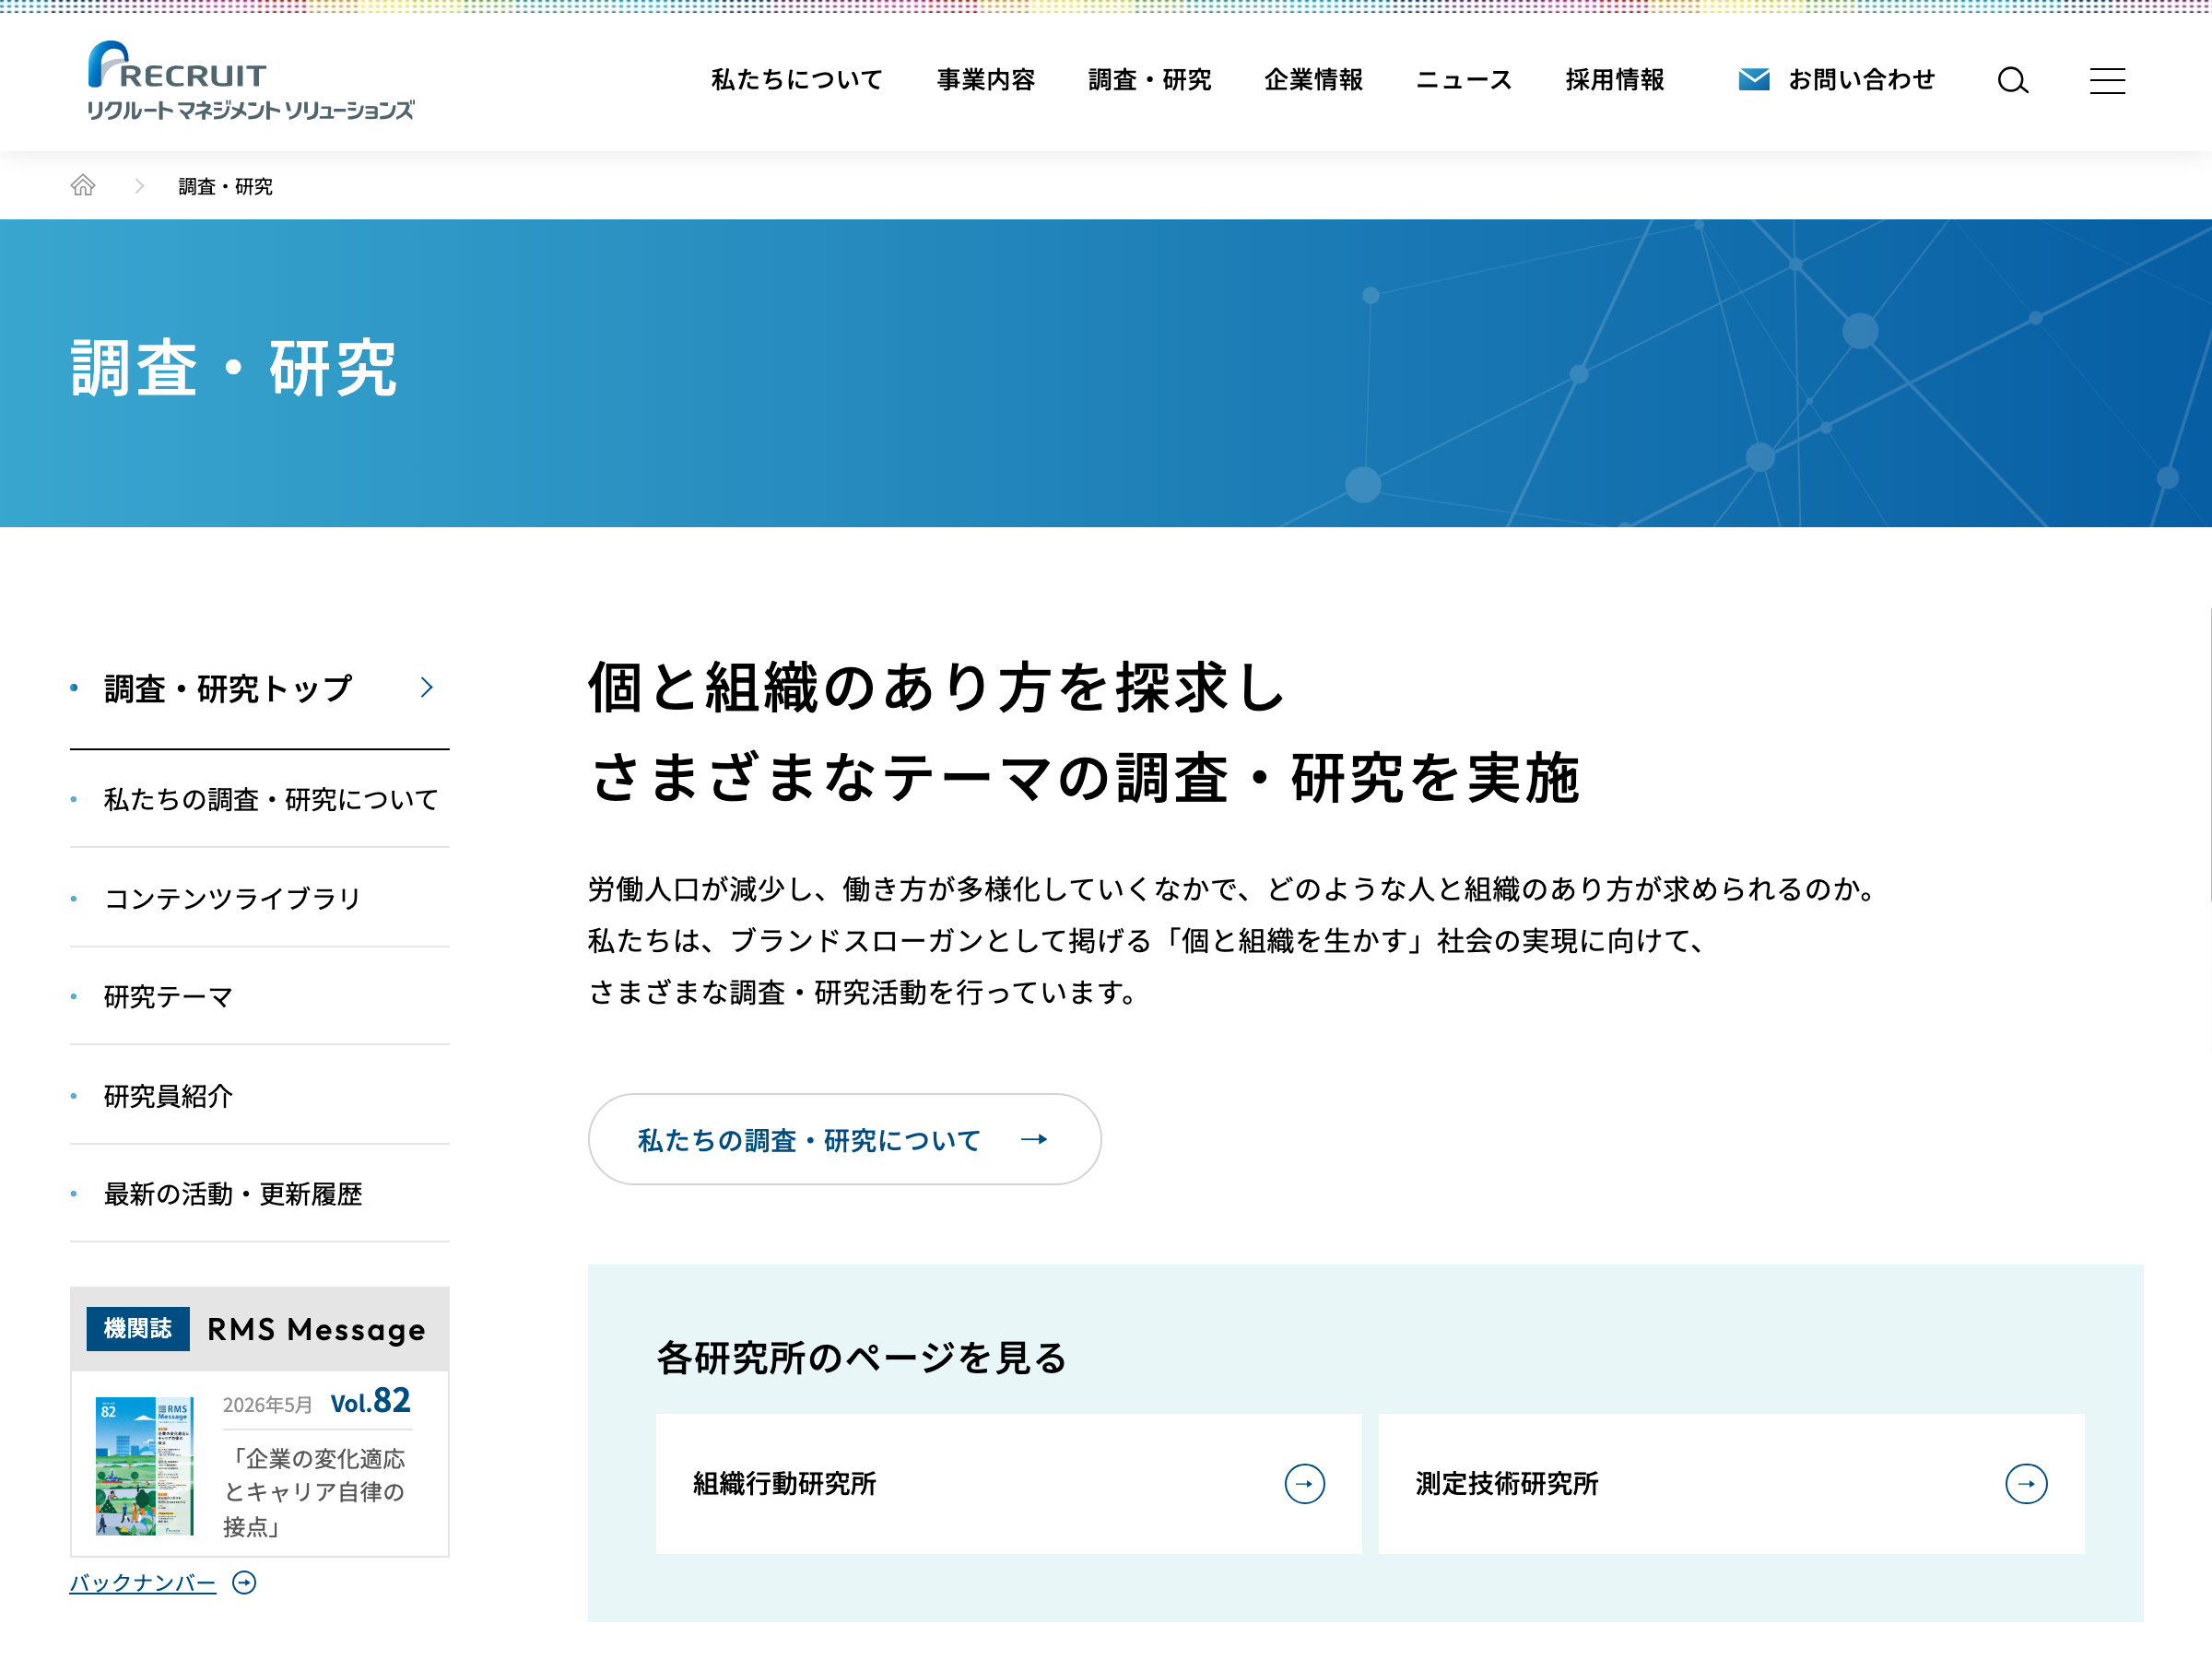The width and height of the screenshot is (2212, 1659).
Task: Open the site search magnifier icon
Action: [x=2013, y=80]
